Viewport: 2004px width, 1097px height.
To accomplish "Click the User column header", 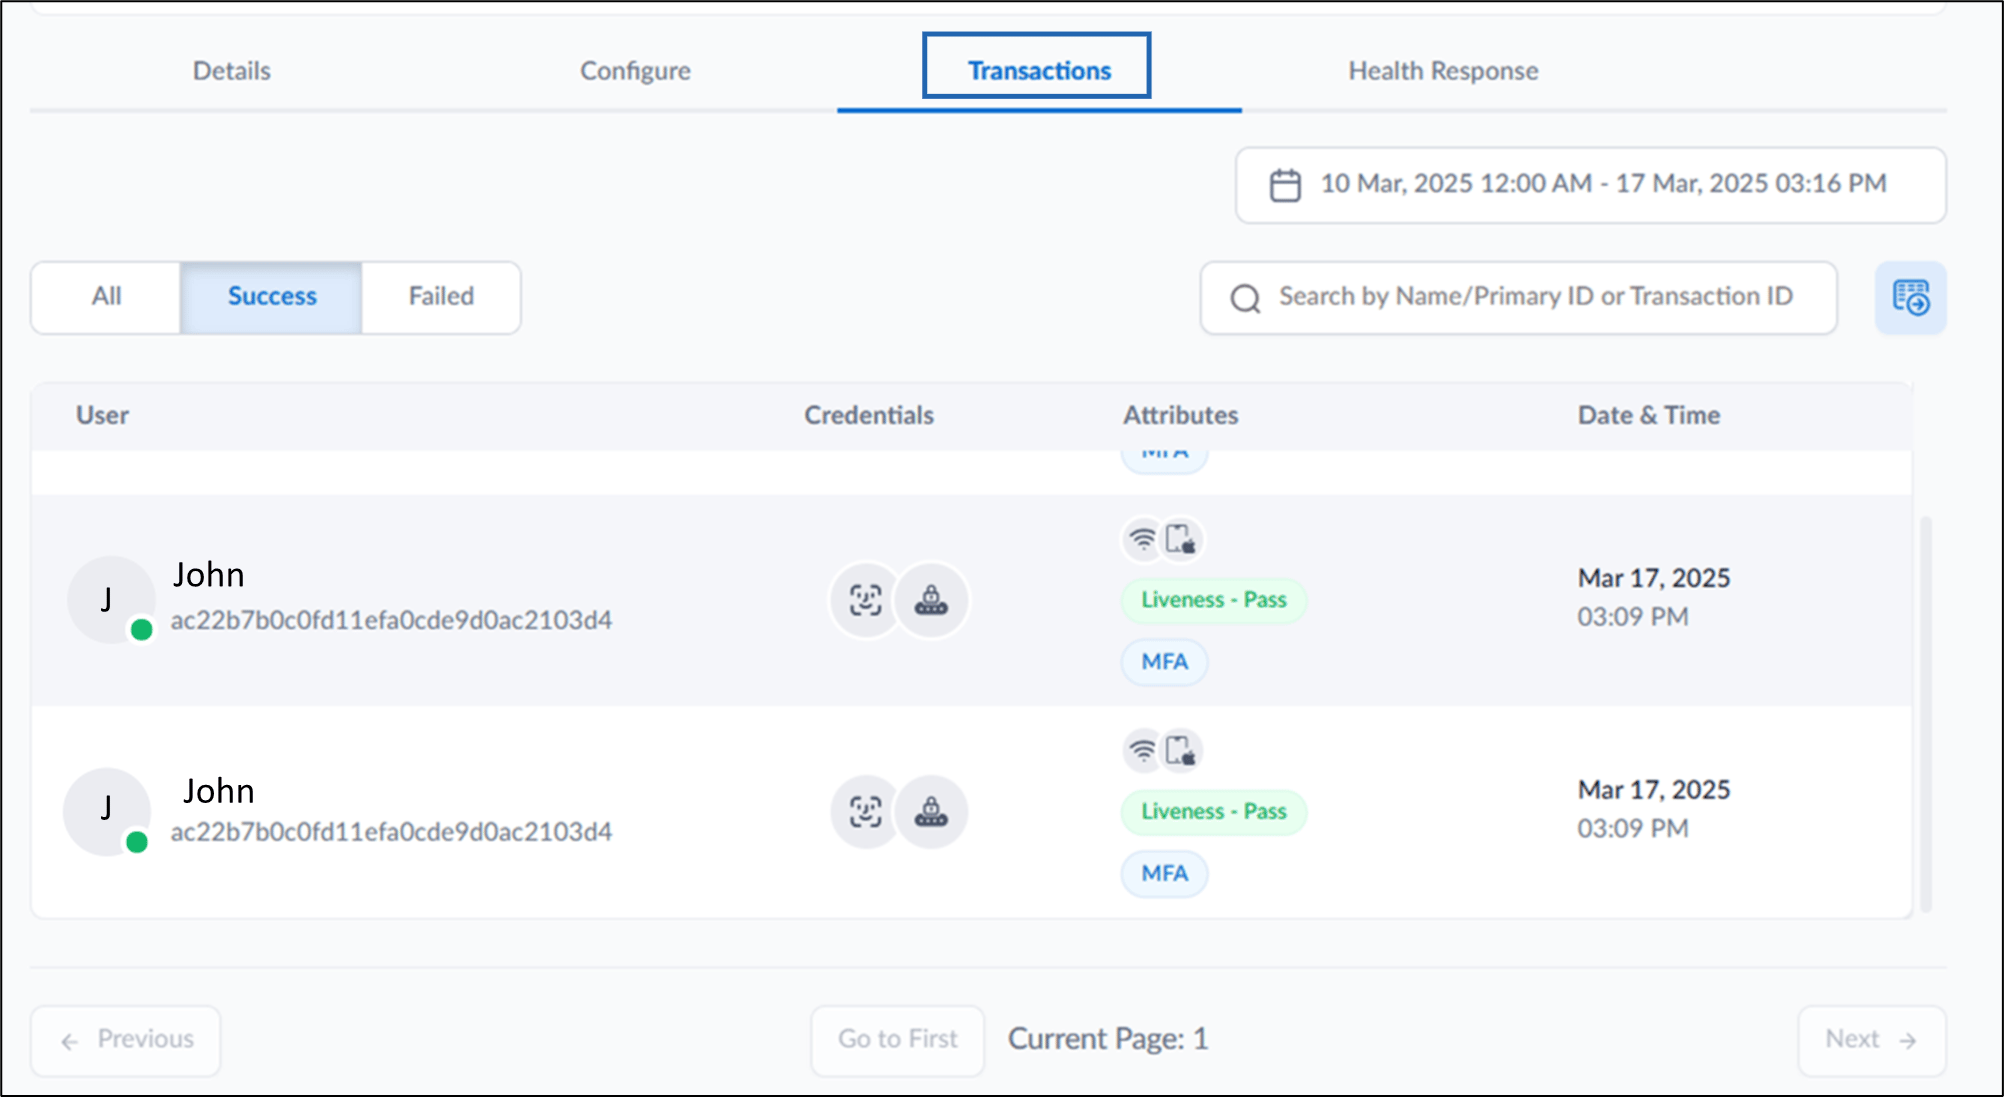I will click(102, 415).
